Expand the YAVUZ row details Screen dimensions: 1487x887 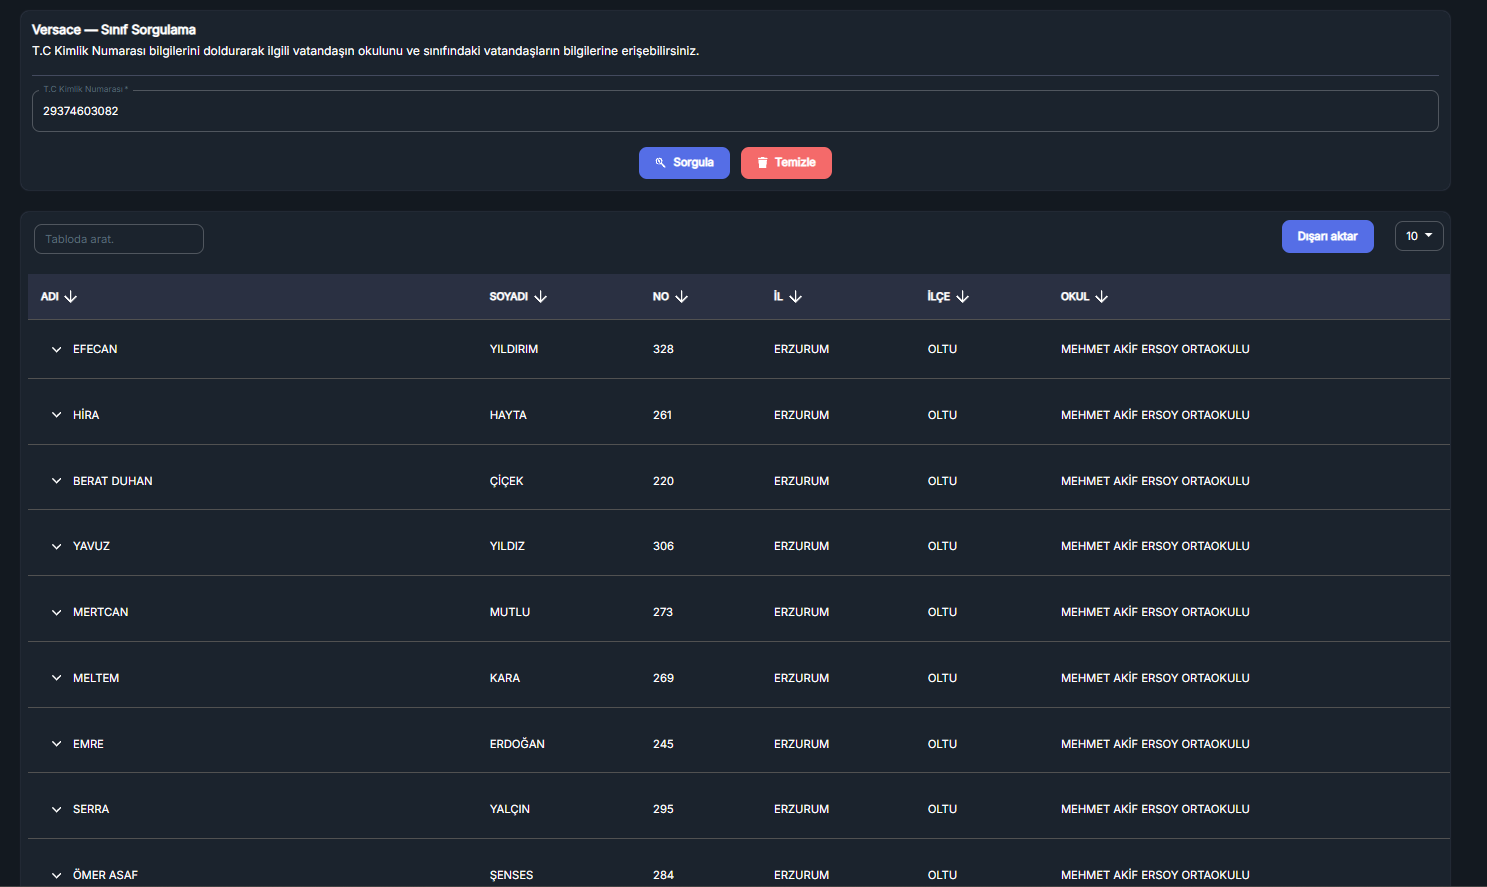pos(57,547)
